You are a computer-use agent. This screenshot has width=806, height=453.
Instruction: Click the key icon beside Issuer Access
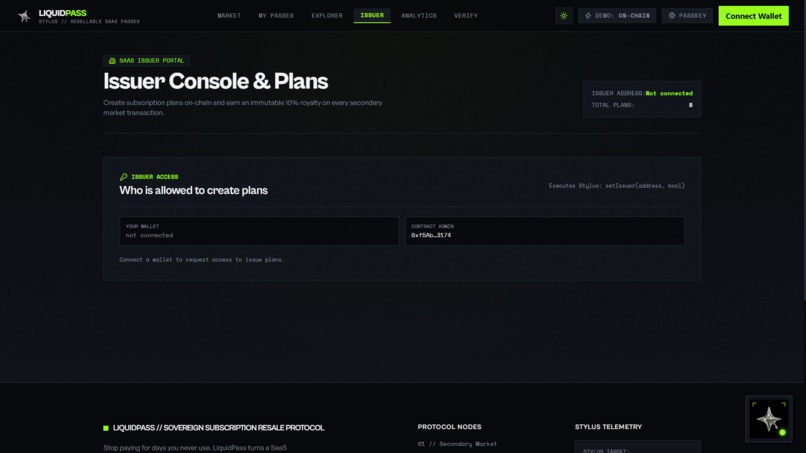tap(123, 177)
